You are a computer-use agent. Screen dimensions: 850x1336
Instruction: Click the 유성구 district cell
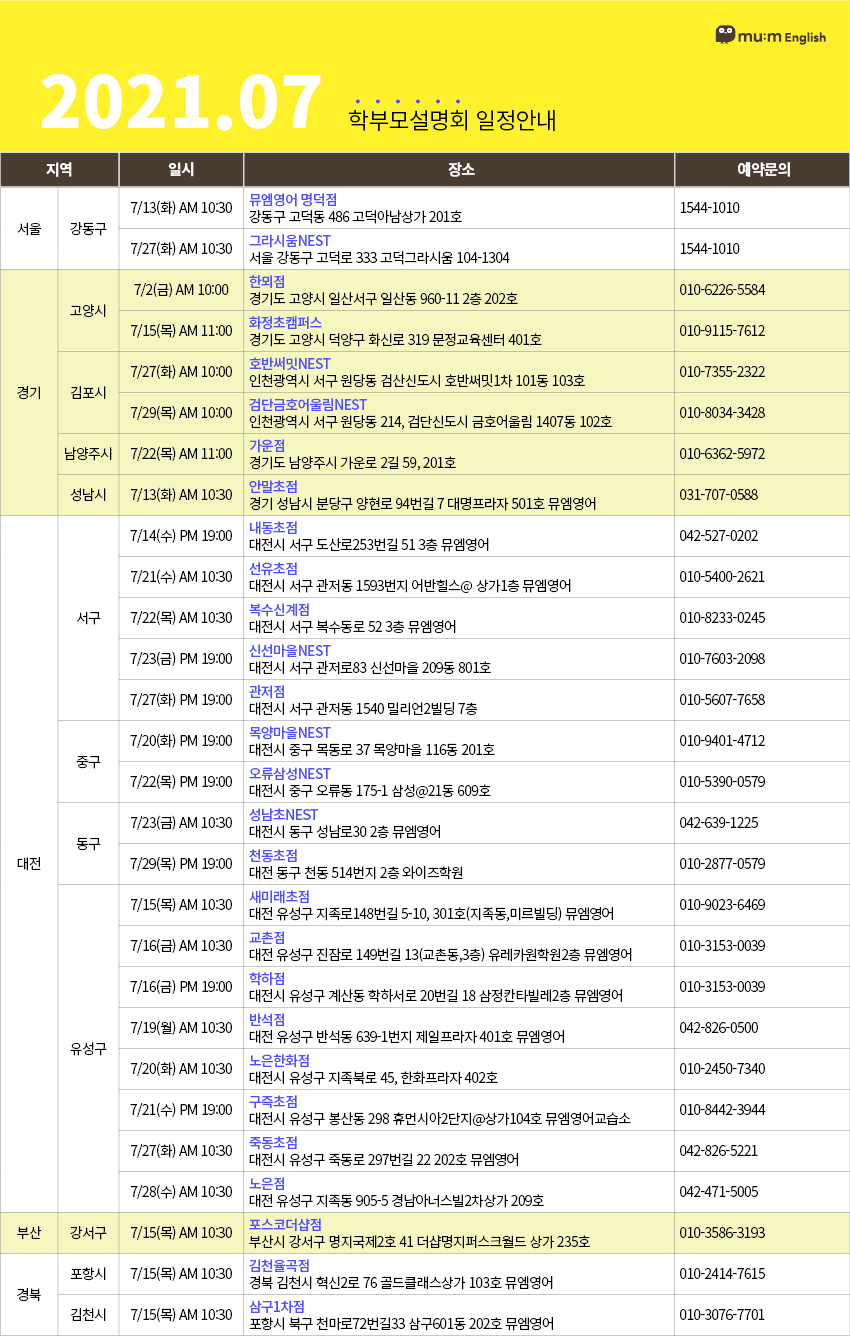coord(89,1048)
